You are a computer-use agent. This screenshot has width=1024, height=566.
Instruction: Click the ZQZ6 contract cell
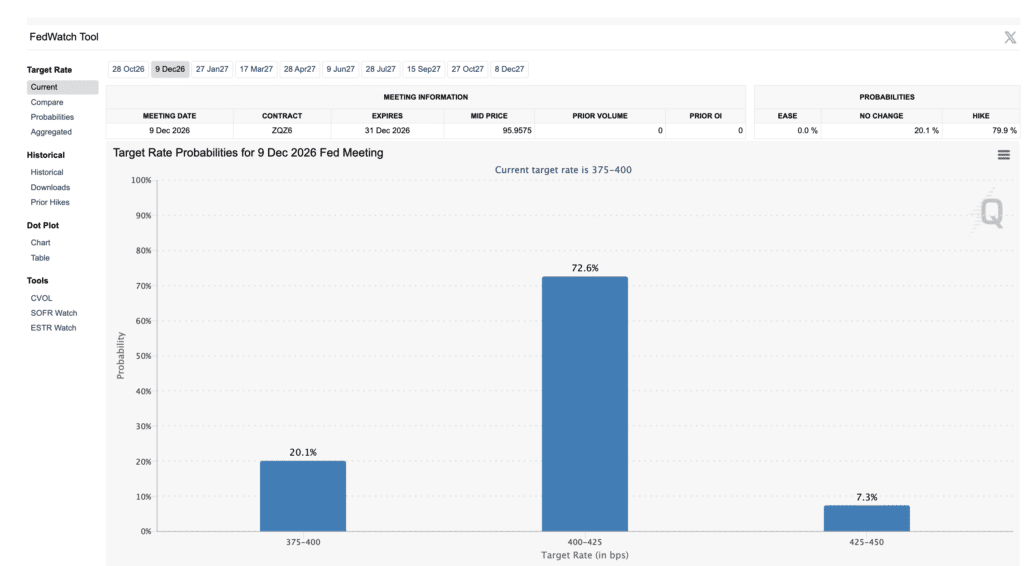[x=282, y=131]
